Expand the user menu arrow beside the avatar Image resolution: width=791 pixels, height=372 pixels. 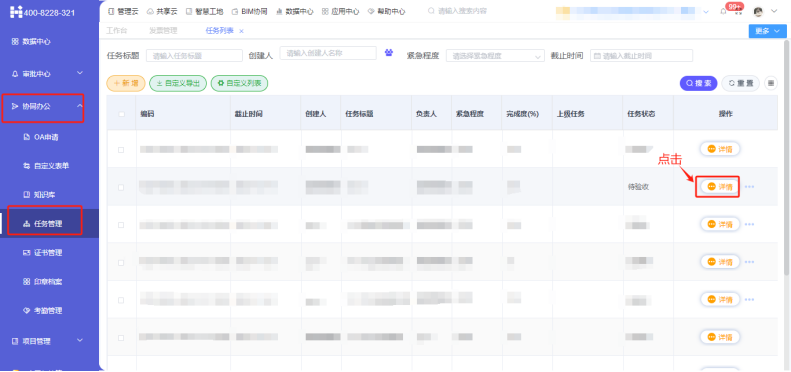[774, 11]
